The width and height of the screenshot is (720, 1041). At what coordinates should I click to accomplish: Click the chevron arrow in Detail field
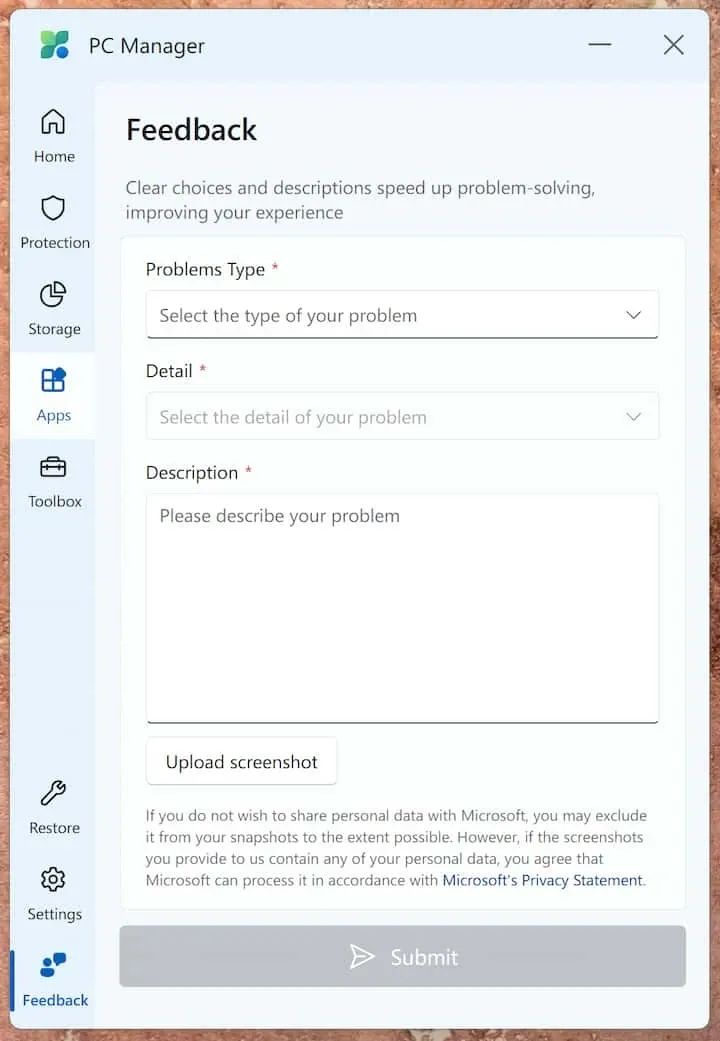click(x=634, y=416)
